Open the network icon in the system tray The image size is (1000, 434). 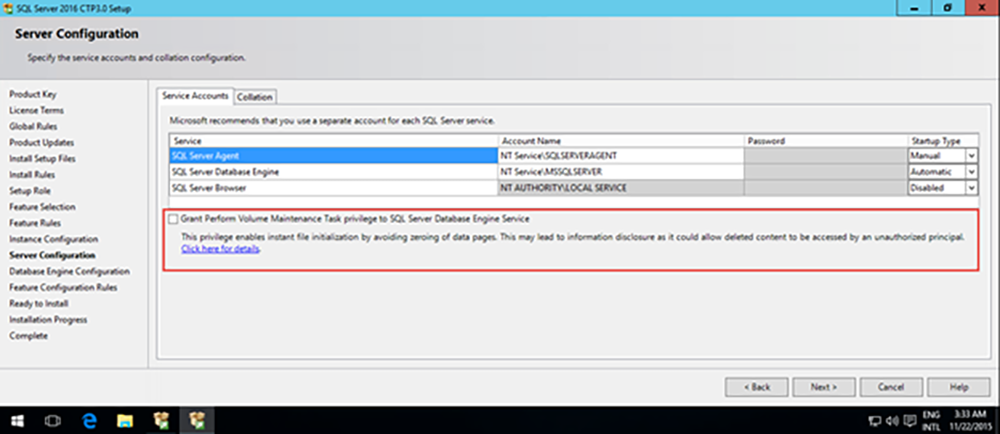point(876,421)
